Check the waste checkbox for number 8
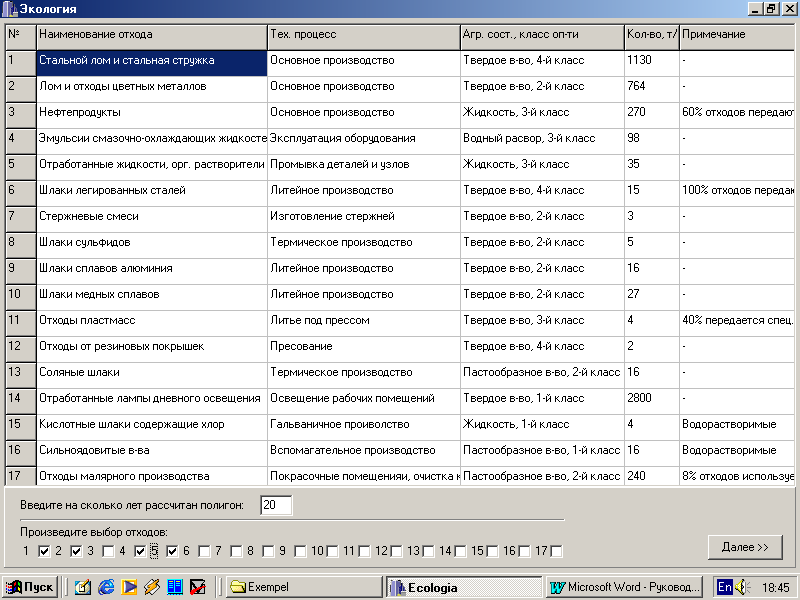Screen dimensions: 800x600 click(x=268, y=551)
